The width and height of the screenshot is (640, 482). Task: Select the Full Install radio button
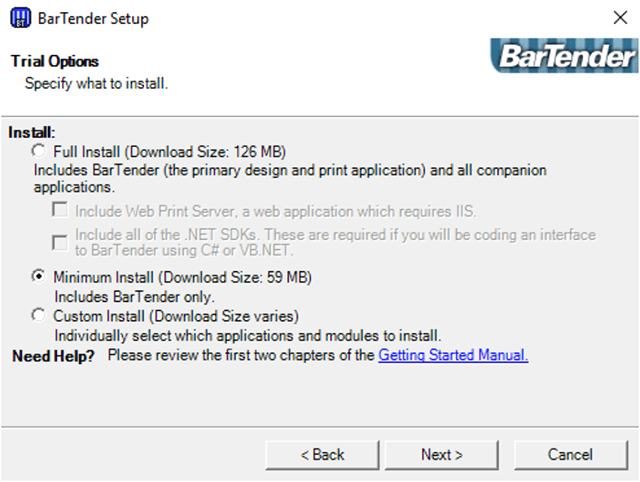tap(38, 151)
